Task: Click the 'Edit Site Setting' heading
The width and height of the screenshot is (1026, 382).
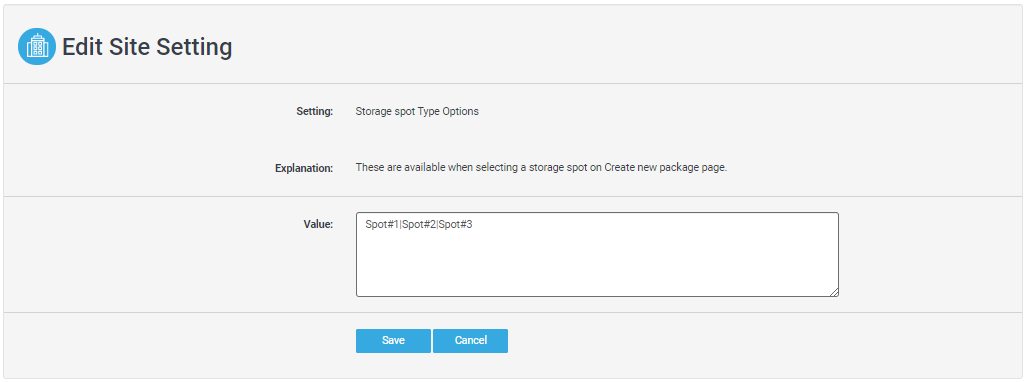Action: pos(147,47)
